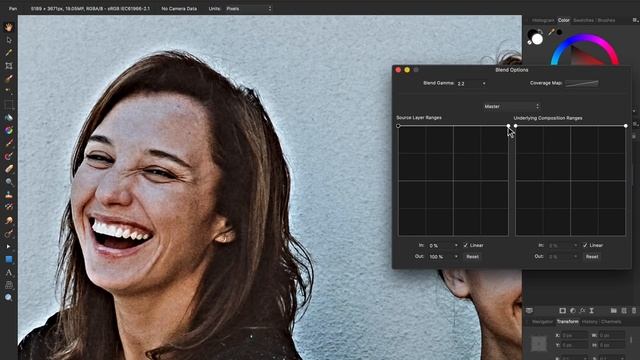Click the right node of the Source Layer Ranges curve
Viewport: 640px width, 360px height.
point(508,126)
